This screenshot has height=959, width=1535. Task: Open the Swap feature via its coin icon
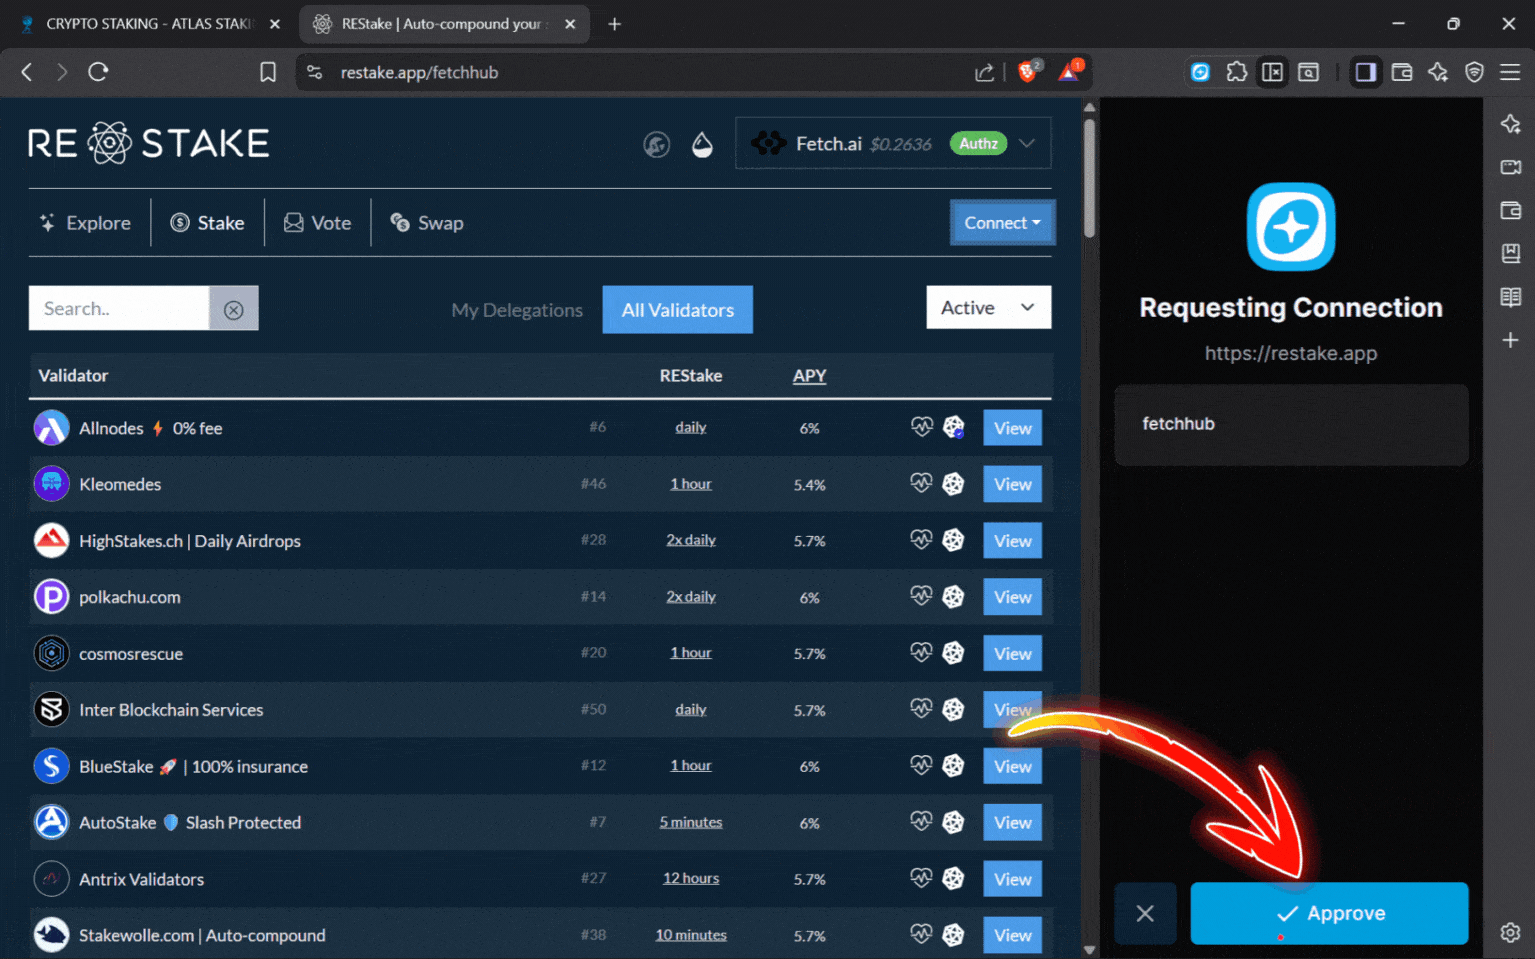tap(400, 222)
